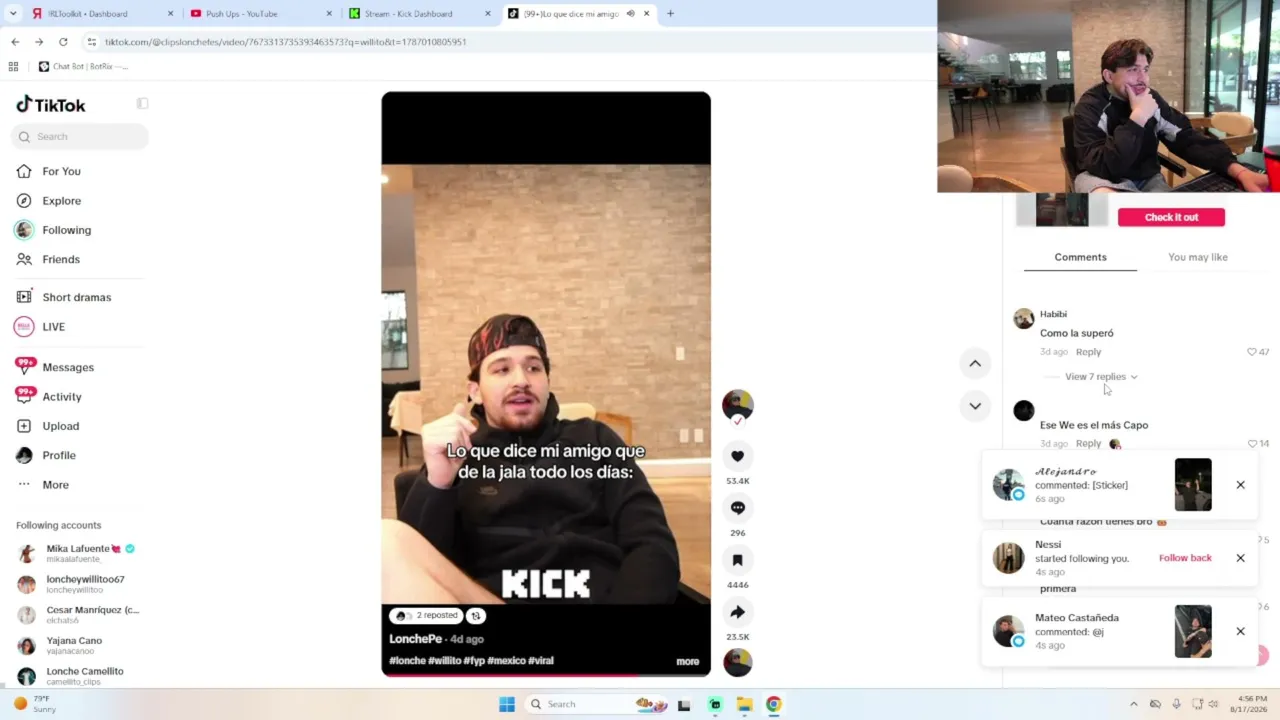The height and width of the screenshot is (720, 1280).
Task: Follow back Nessi
Action: [1185, 558]
